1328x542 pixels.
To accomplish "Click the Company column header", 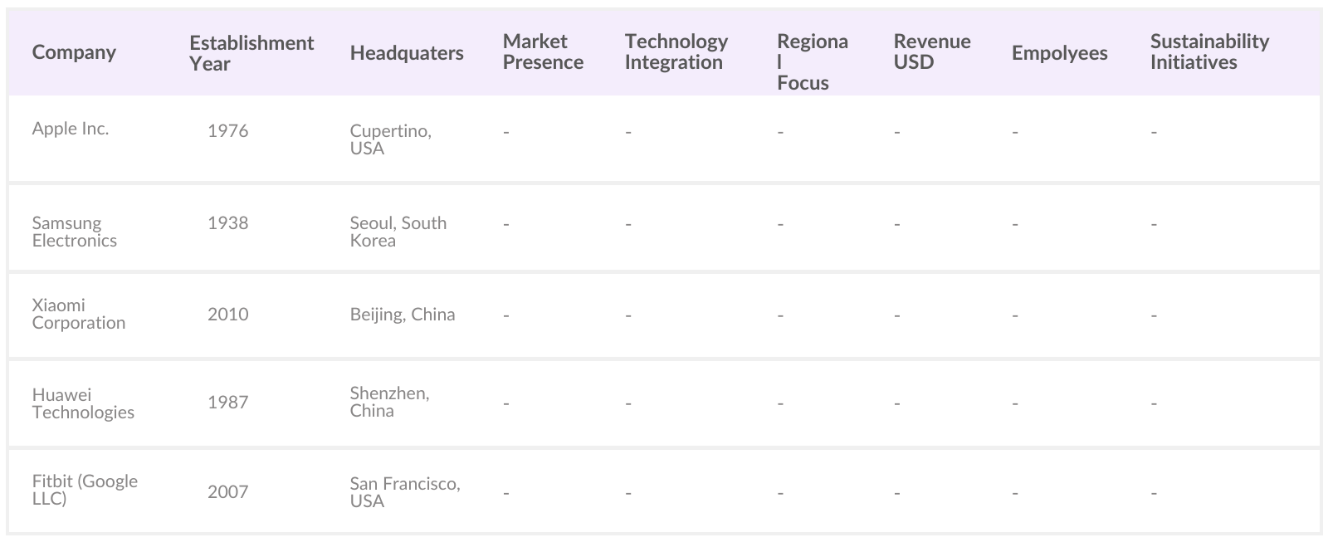I will click(74, 53).
